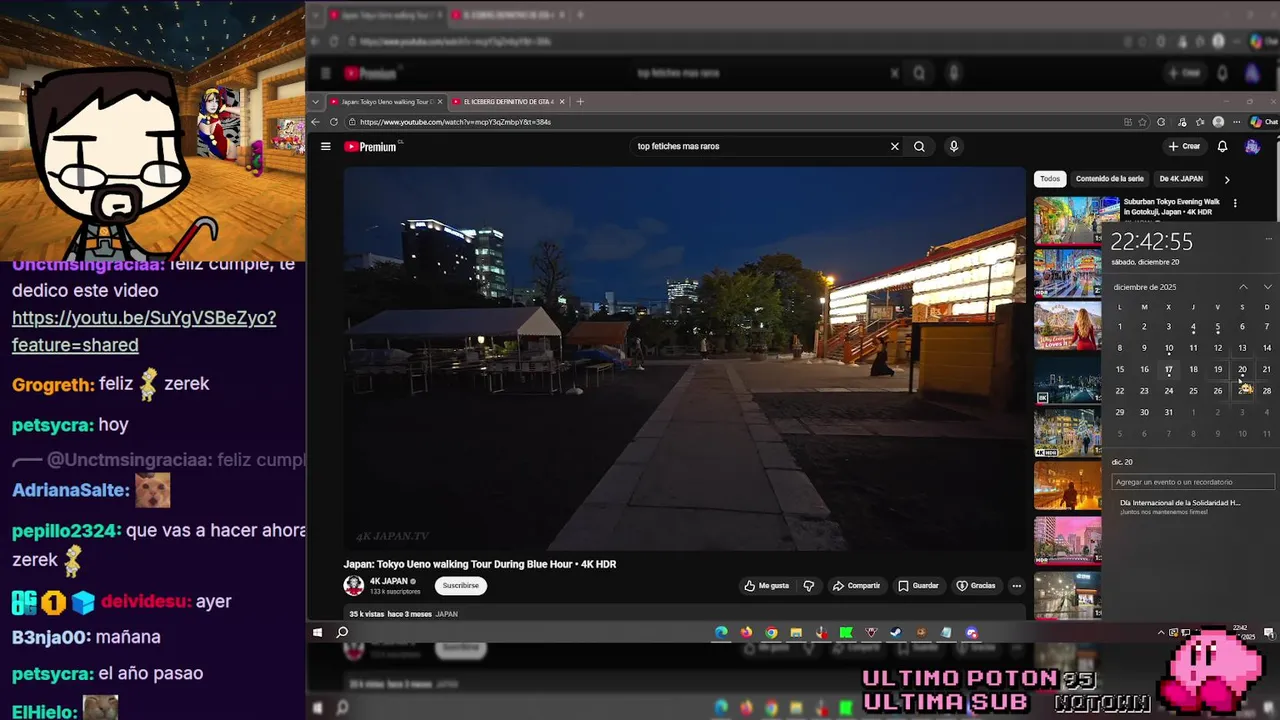Open the YouTube link in Unctmsingraciaa's chat message

(x=144, y=331)
